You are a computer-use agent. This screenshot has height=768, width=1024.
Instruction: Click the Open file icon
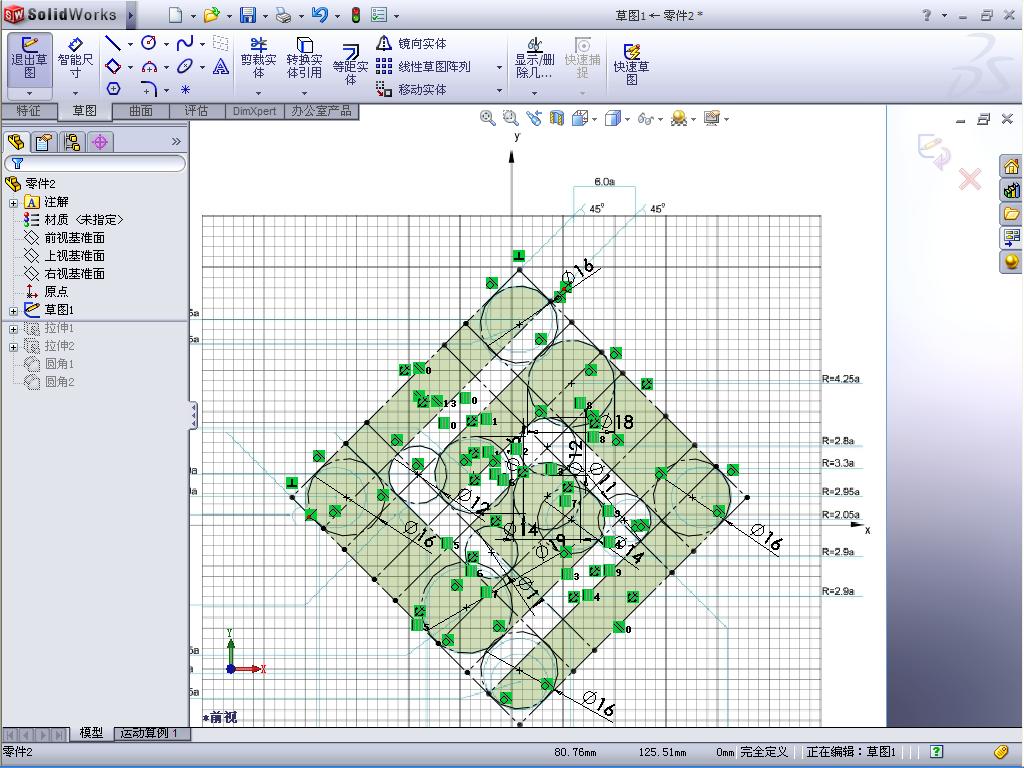(x=211, y=14)
